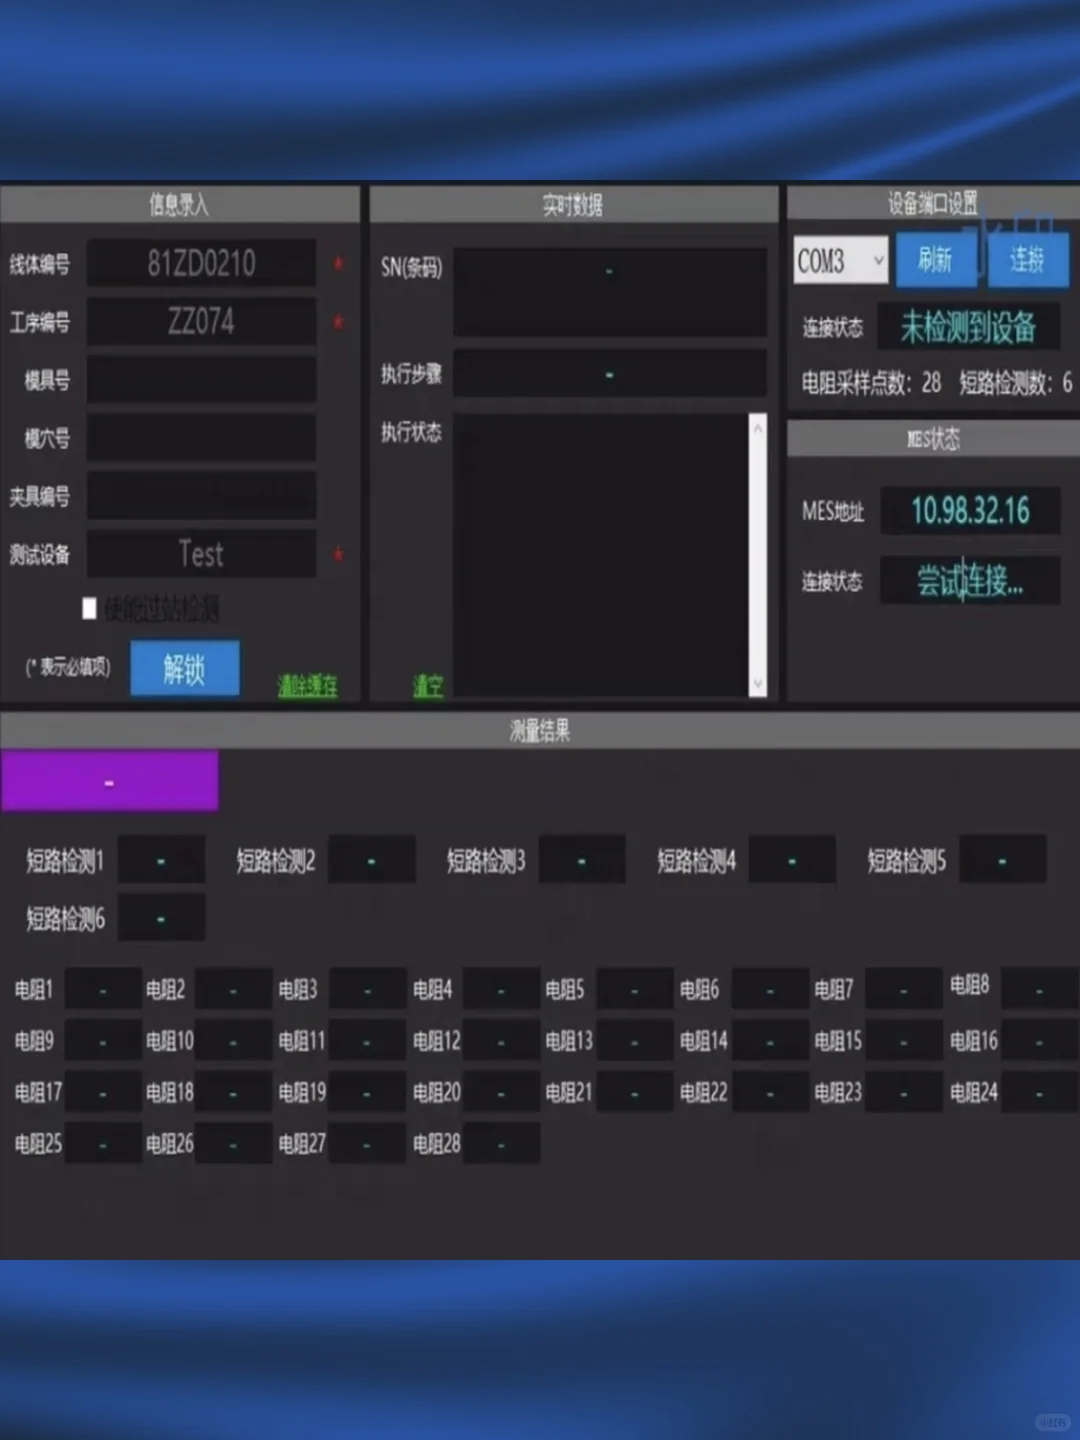
Task: Click the 短路检测6 value box
Action: (161, 917)
